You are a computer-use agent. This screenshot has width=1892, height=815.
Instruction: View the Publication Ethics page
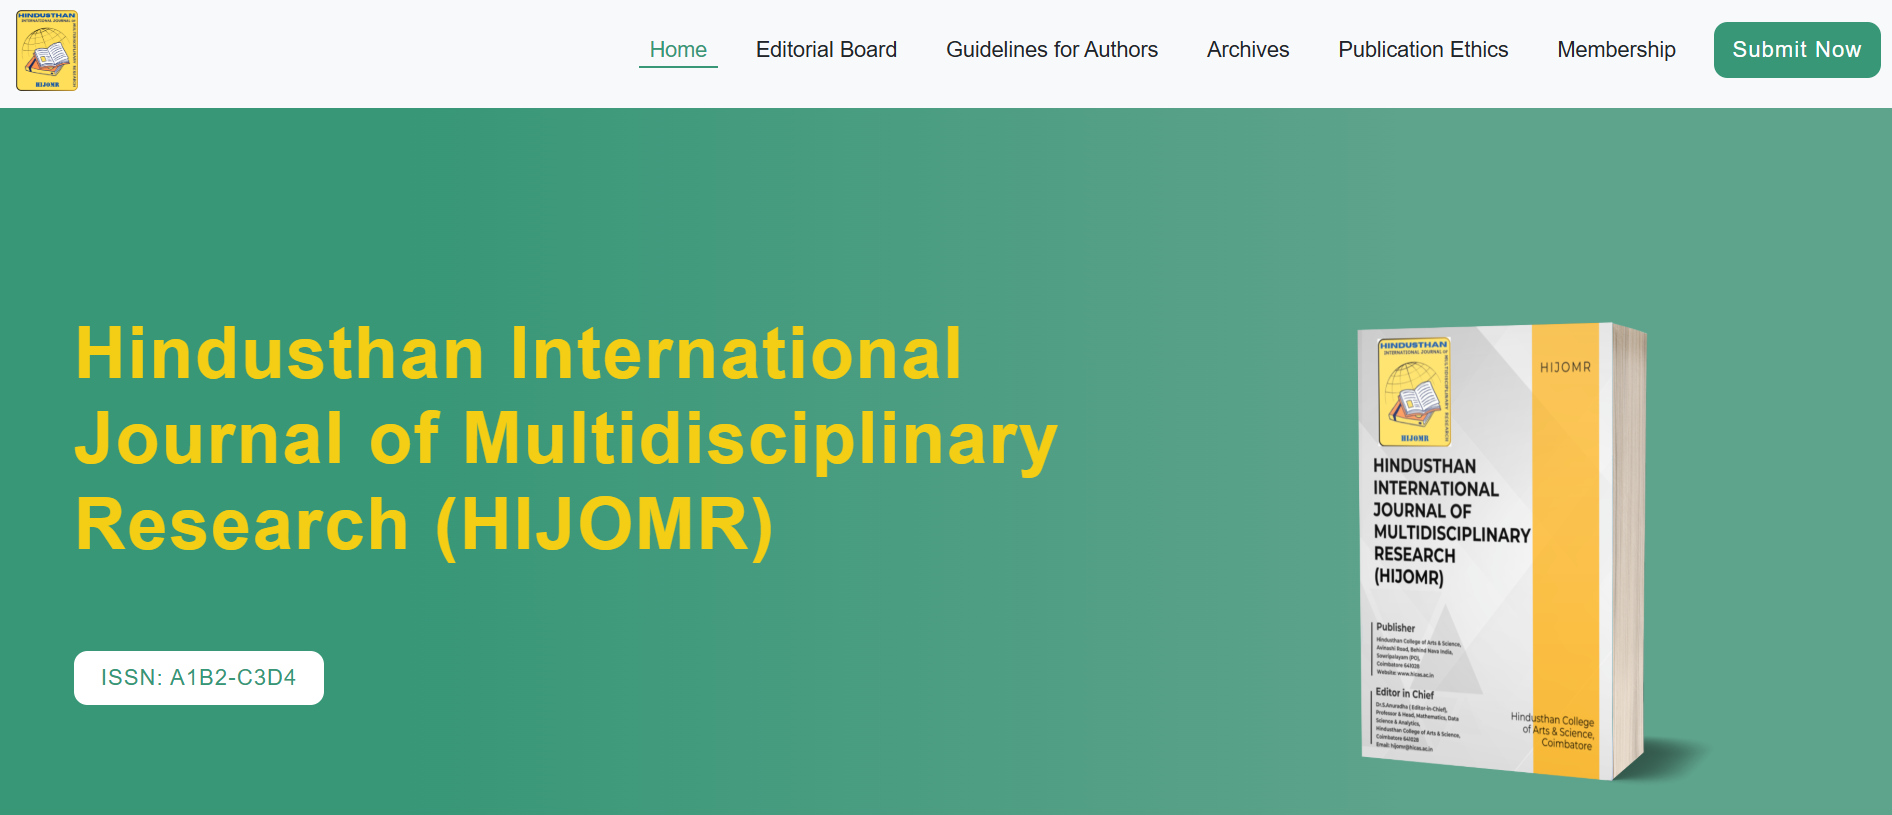tap(1422, 50)
